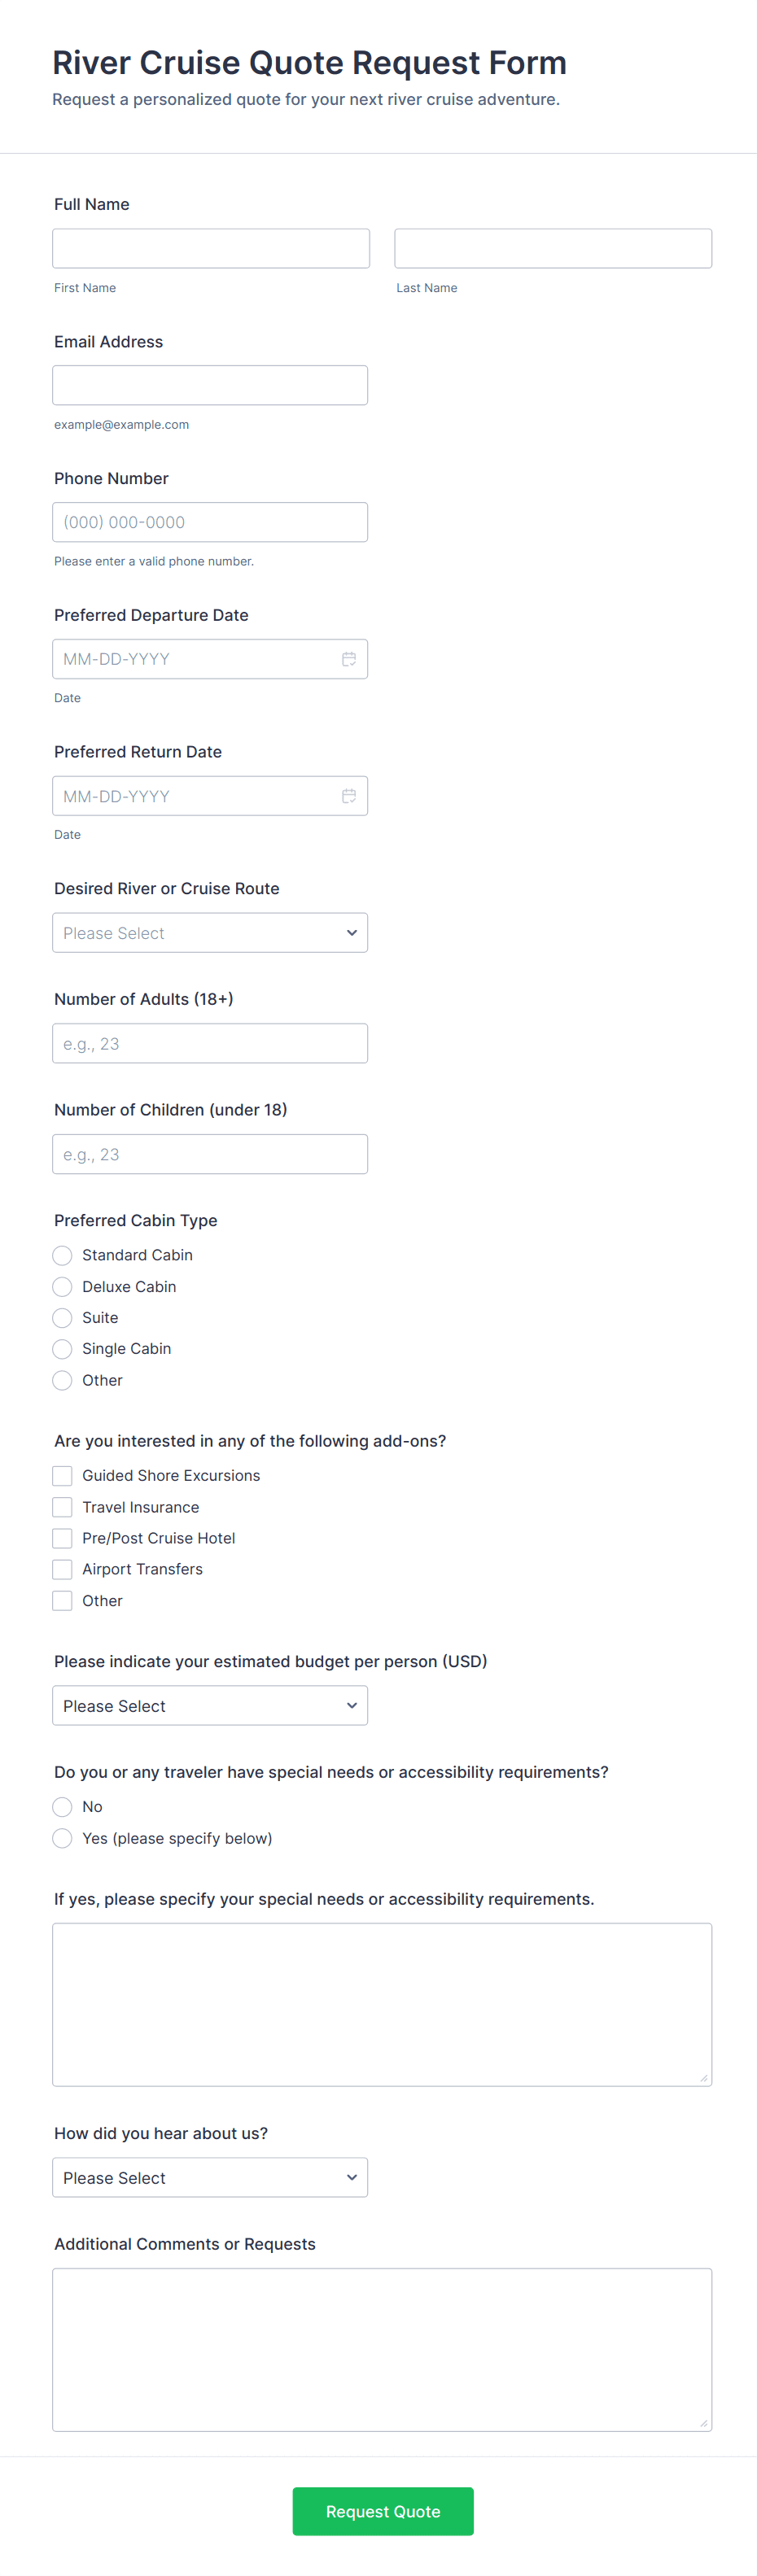Select Number of Children input box

pyautogui.click(x=210, y=1154)
